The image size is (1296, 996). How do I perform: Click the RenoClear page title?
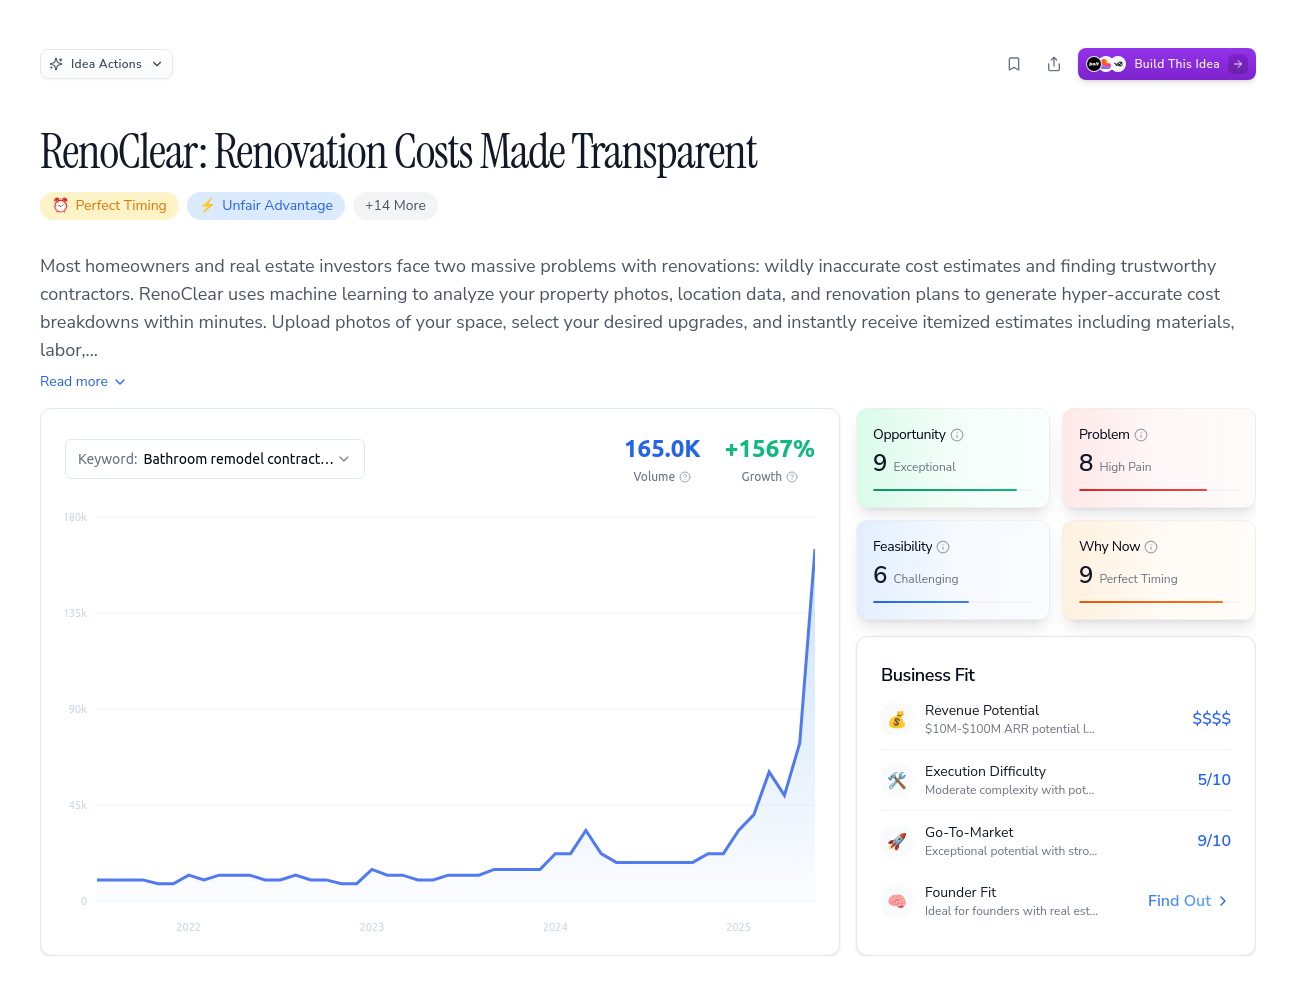[x=398, y=152]
